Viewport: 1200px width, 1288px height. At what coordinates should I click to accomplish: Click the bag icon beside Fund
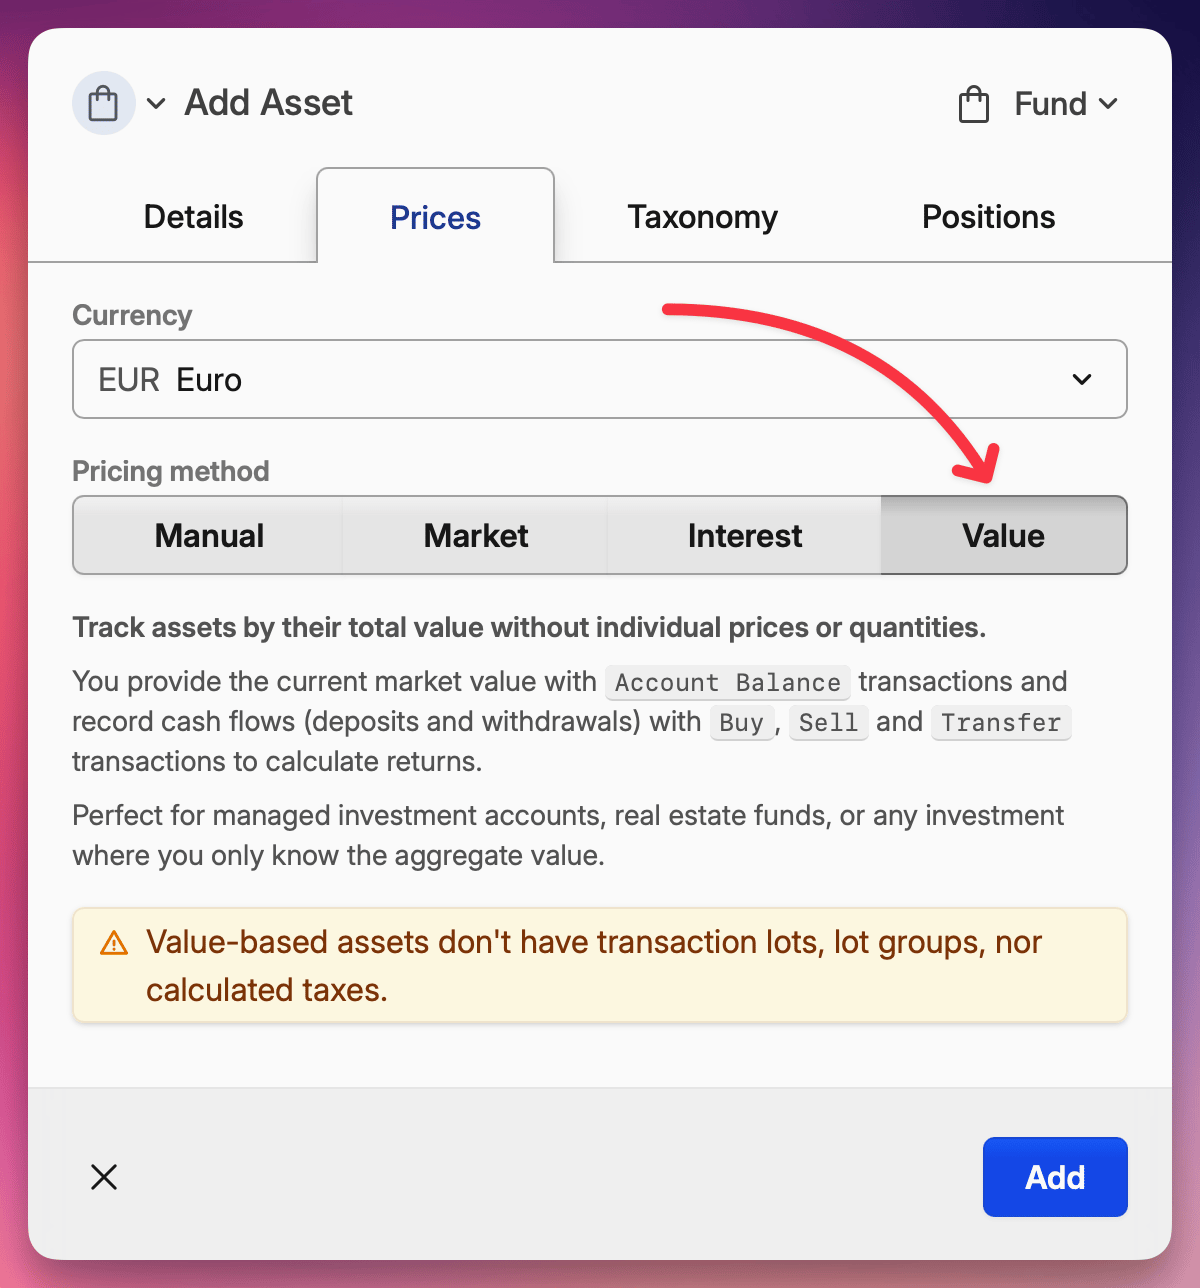click(973, 104)
